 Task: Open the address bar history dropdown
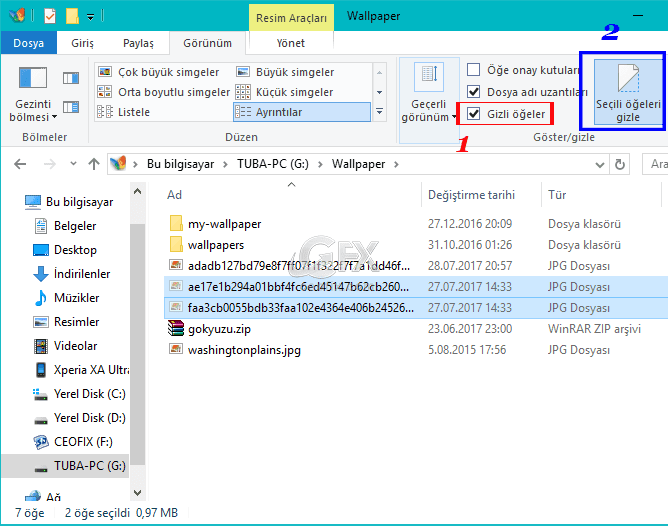click(x=599, y=164)
